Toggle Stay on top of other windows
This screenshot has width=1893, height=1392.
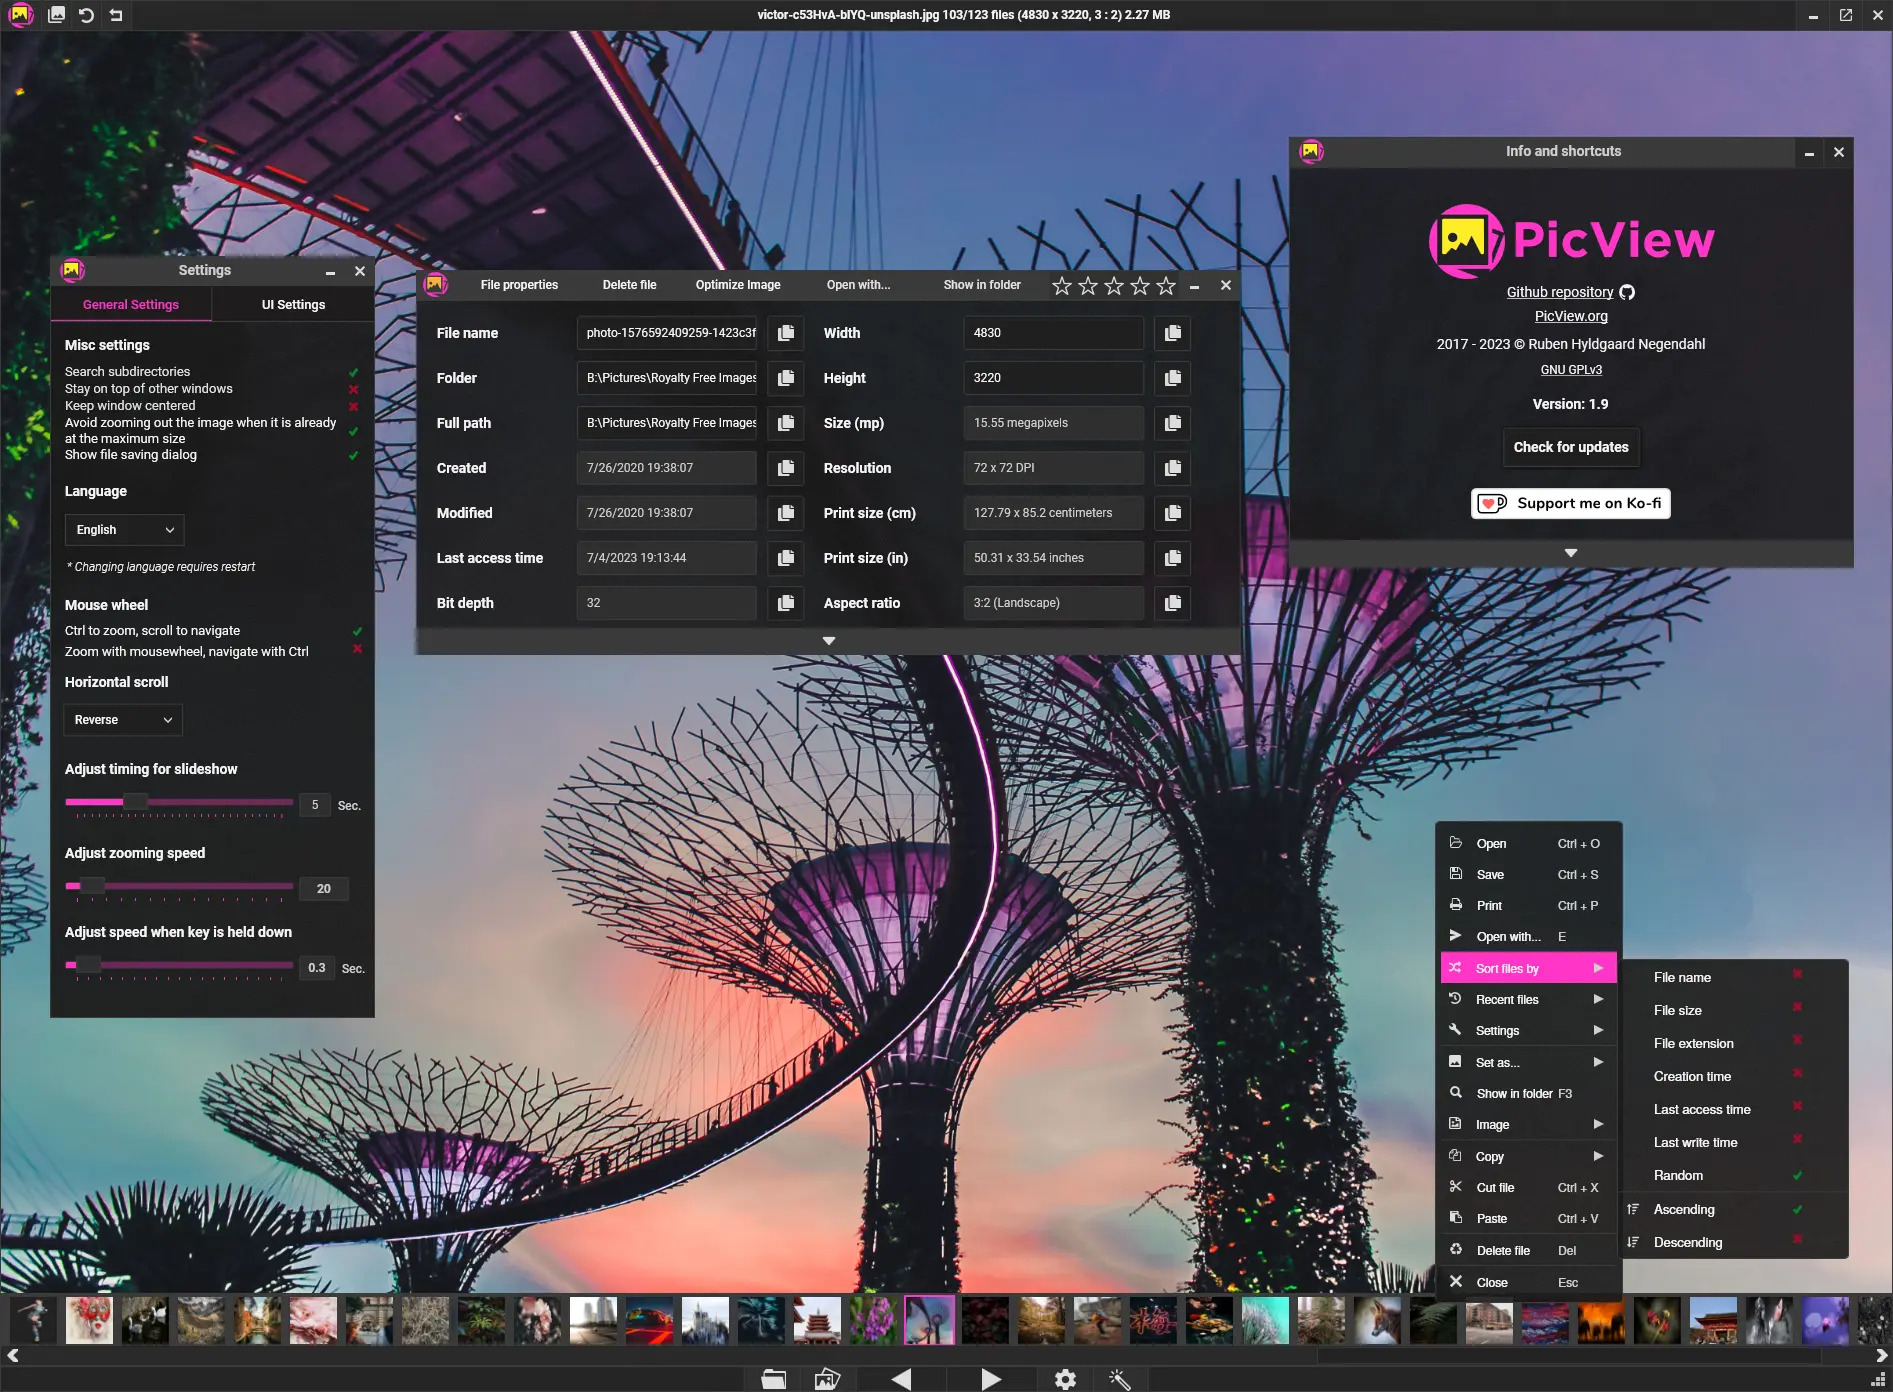point(354,390)
